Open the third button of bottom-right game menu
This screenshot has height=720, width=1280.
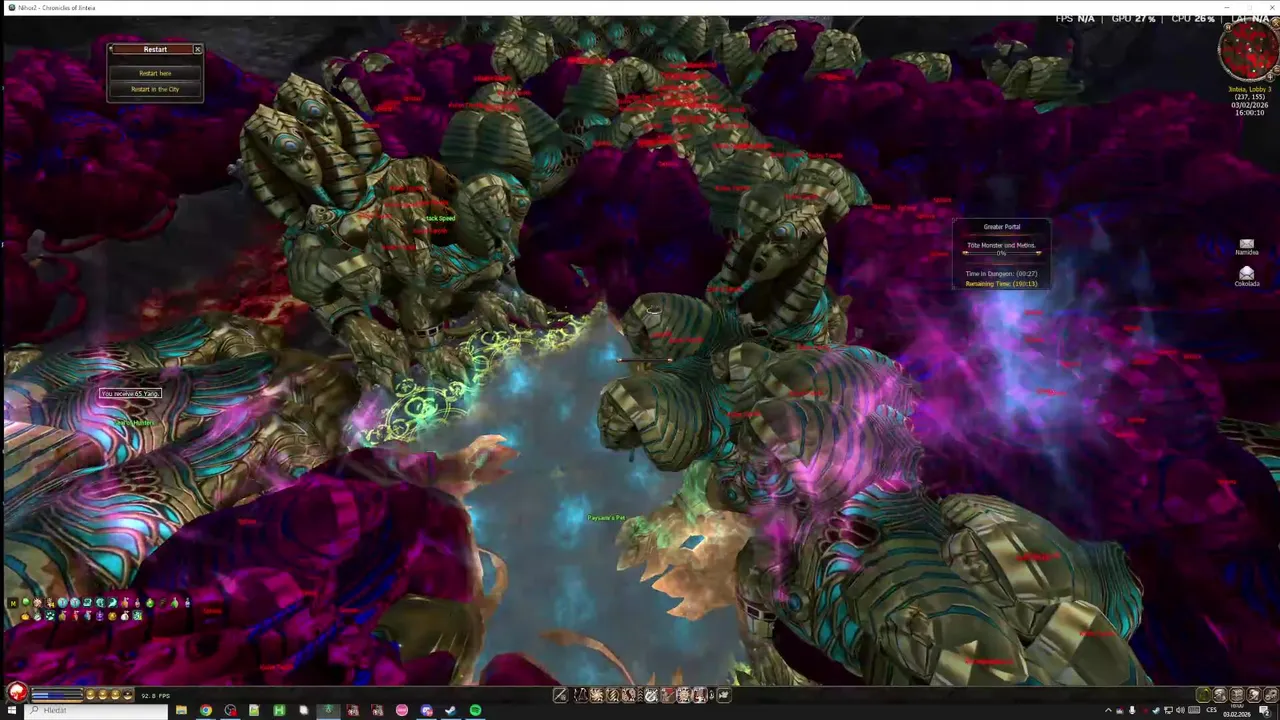pos(1236,695)
